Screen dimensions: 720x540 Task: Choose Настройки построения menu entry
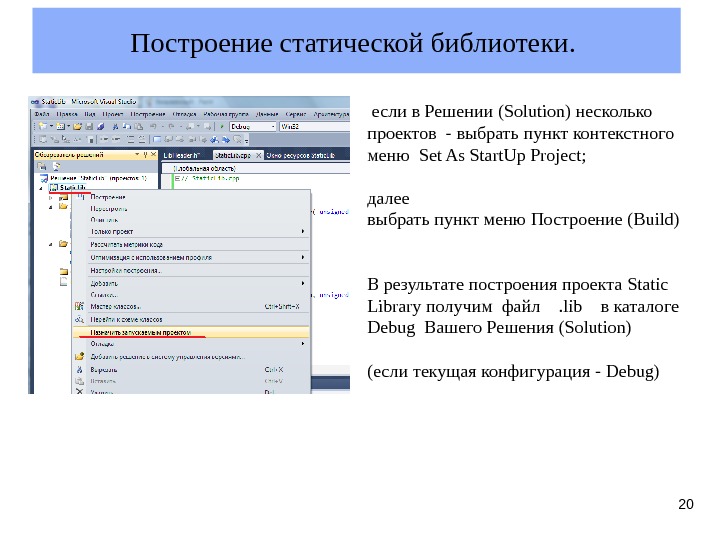[191, 270]
